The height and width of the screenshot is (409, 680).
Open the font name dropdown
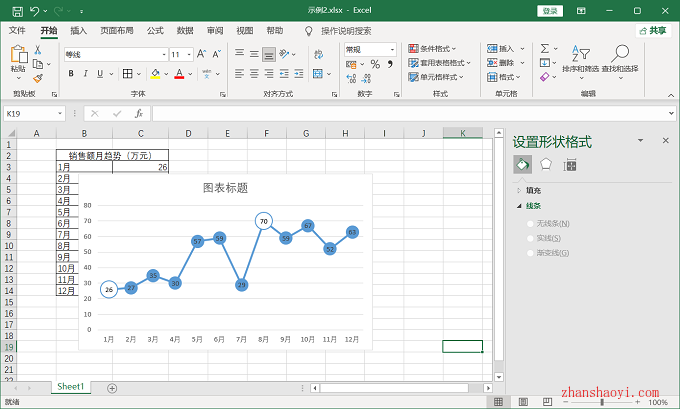[164, 55]
